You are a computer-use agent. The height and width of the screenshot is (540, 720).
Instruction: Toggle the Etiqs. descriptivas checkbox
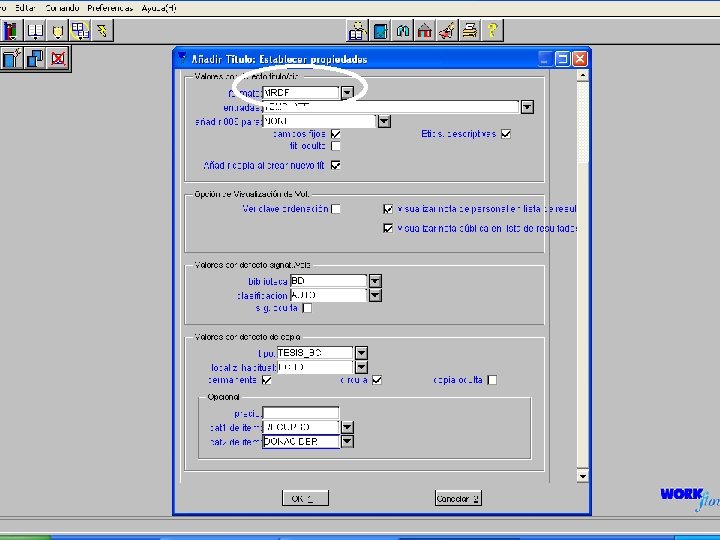point(506,134)
